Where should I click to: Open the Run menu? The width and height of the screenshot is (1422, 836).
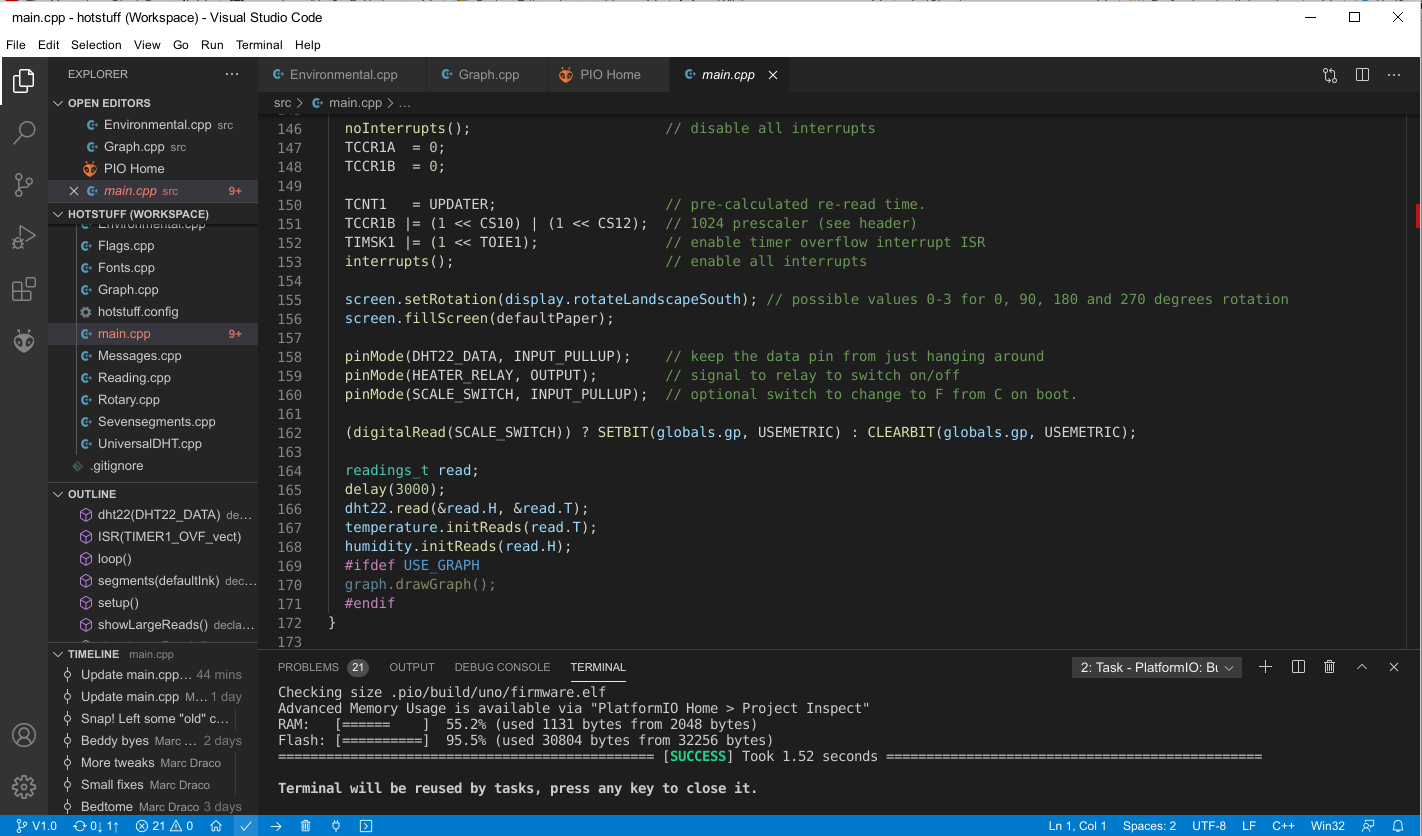click(x=212, y=45)
